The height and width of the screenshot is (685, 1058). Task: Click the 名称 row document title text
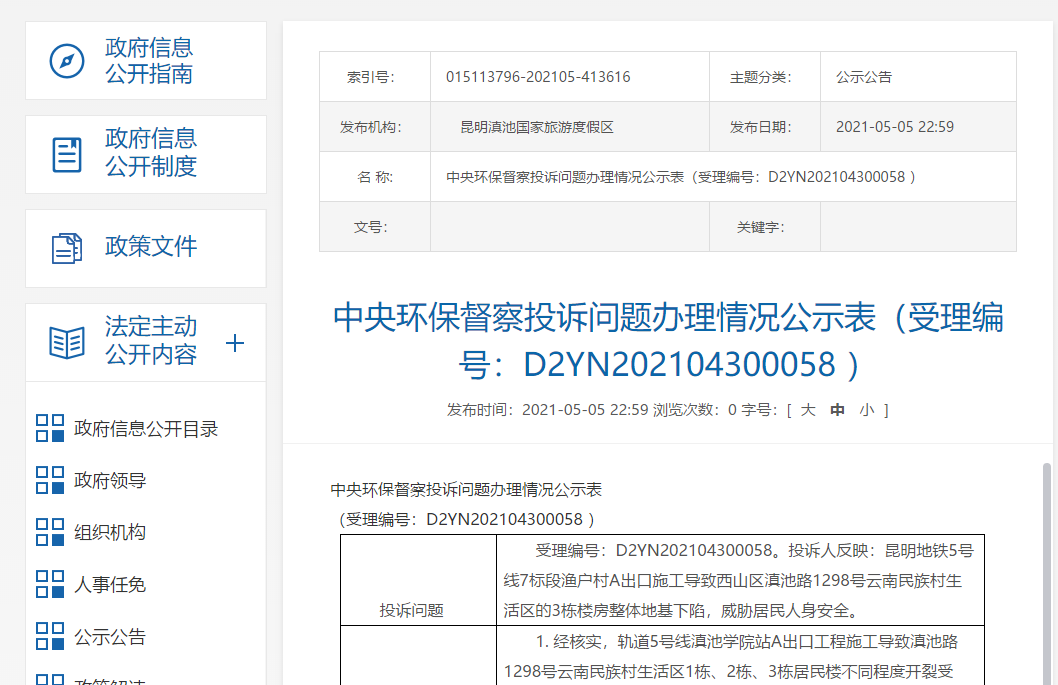[681, 177]
